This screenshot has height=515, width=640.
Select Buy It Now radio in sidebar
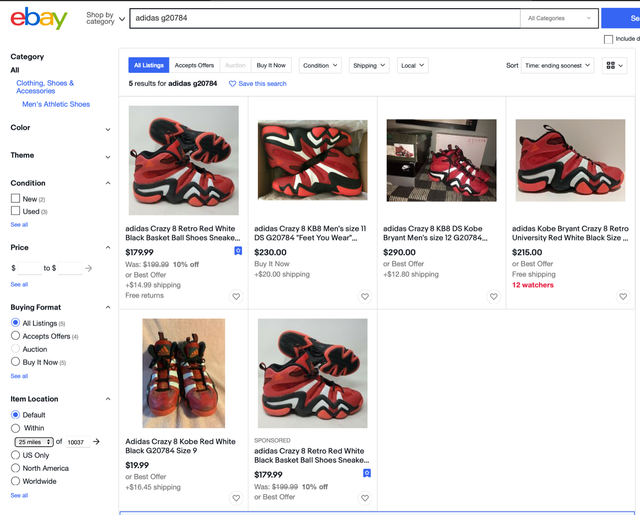pos(16,362)
